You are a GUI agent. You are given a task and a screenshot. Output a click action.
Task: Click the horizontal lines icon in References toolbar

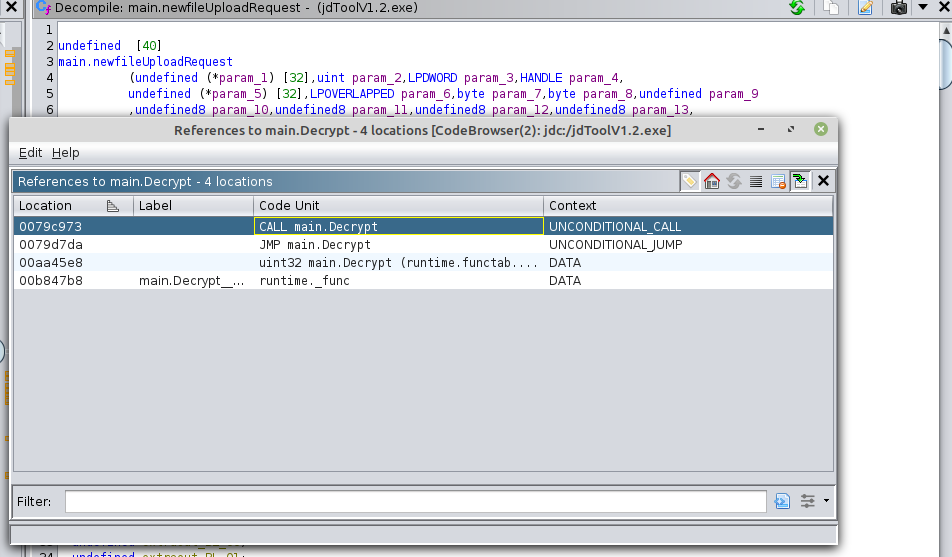click(x=756, y=181)
